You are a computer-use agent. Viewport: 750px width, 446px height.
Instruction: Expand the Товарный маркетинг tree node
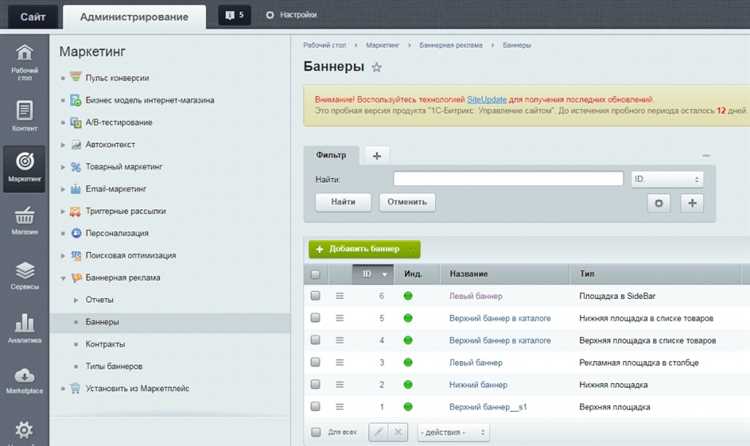pos(63,167)
